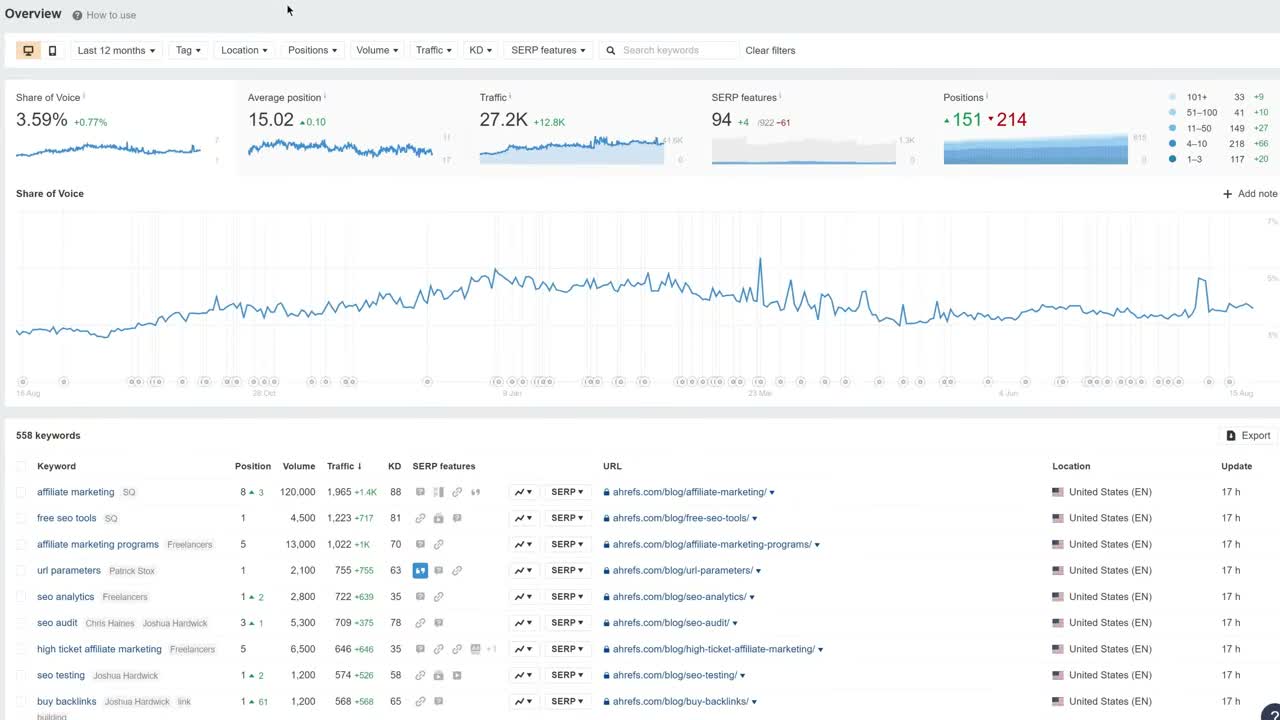Screen dimensions: 1280x720
Task: Click the Export button
Action: [1248, 436]
